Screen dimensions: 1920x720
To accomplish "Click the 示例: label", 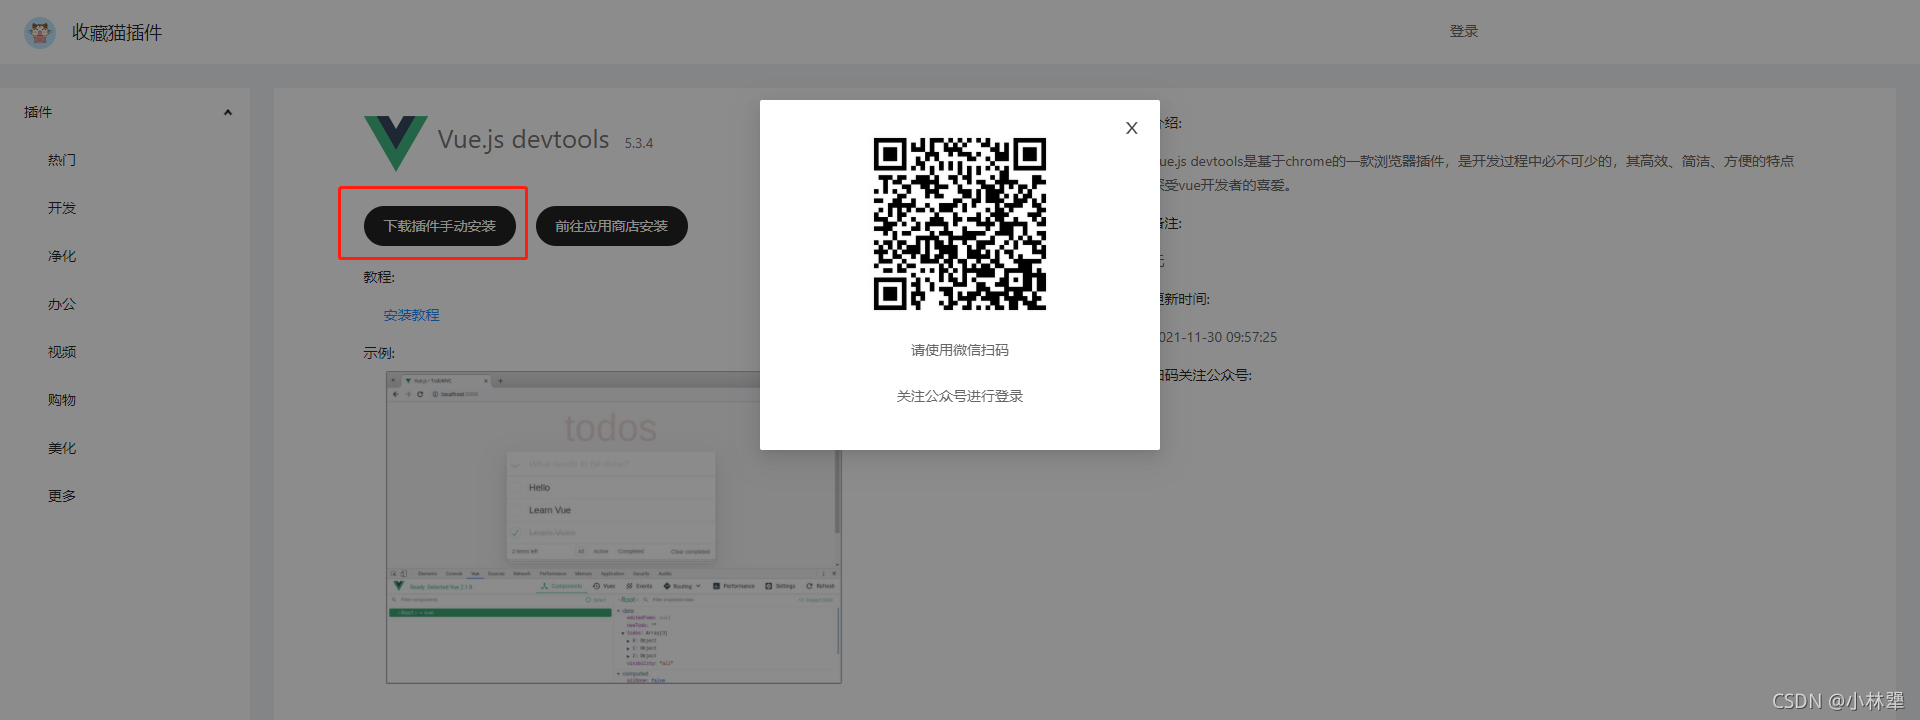I will 379,353.
